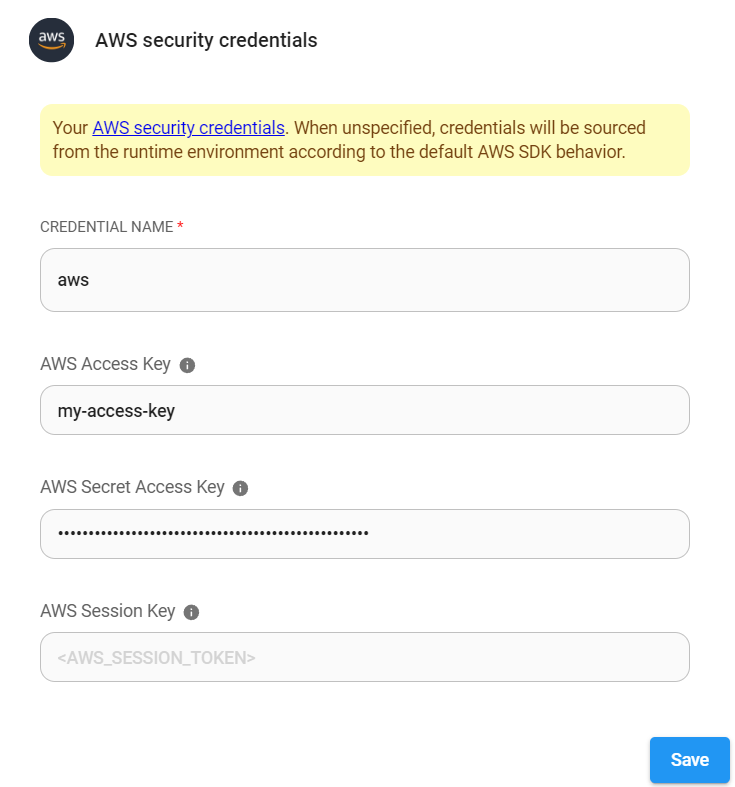The height and width of the screenshot is (787, 735).
Task: Click the AWS Access Key label
Action: coord(105,364)
